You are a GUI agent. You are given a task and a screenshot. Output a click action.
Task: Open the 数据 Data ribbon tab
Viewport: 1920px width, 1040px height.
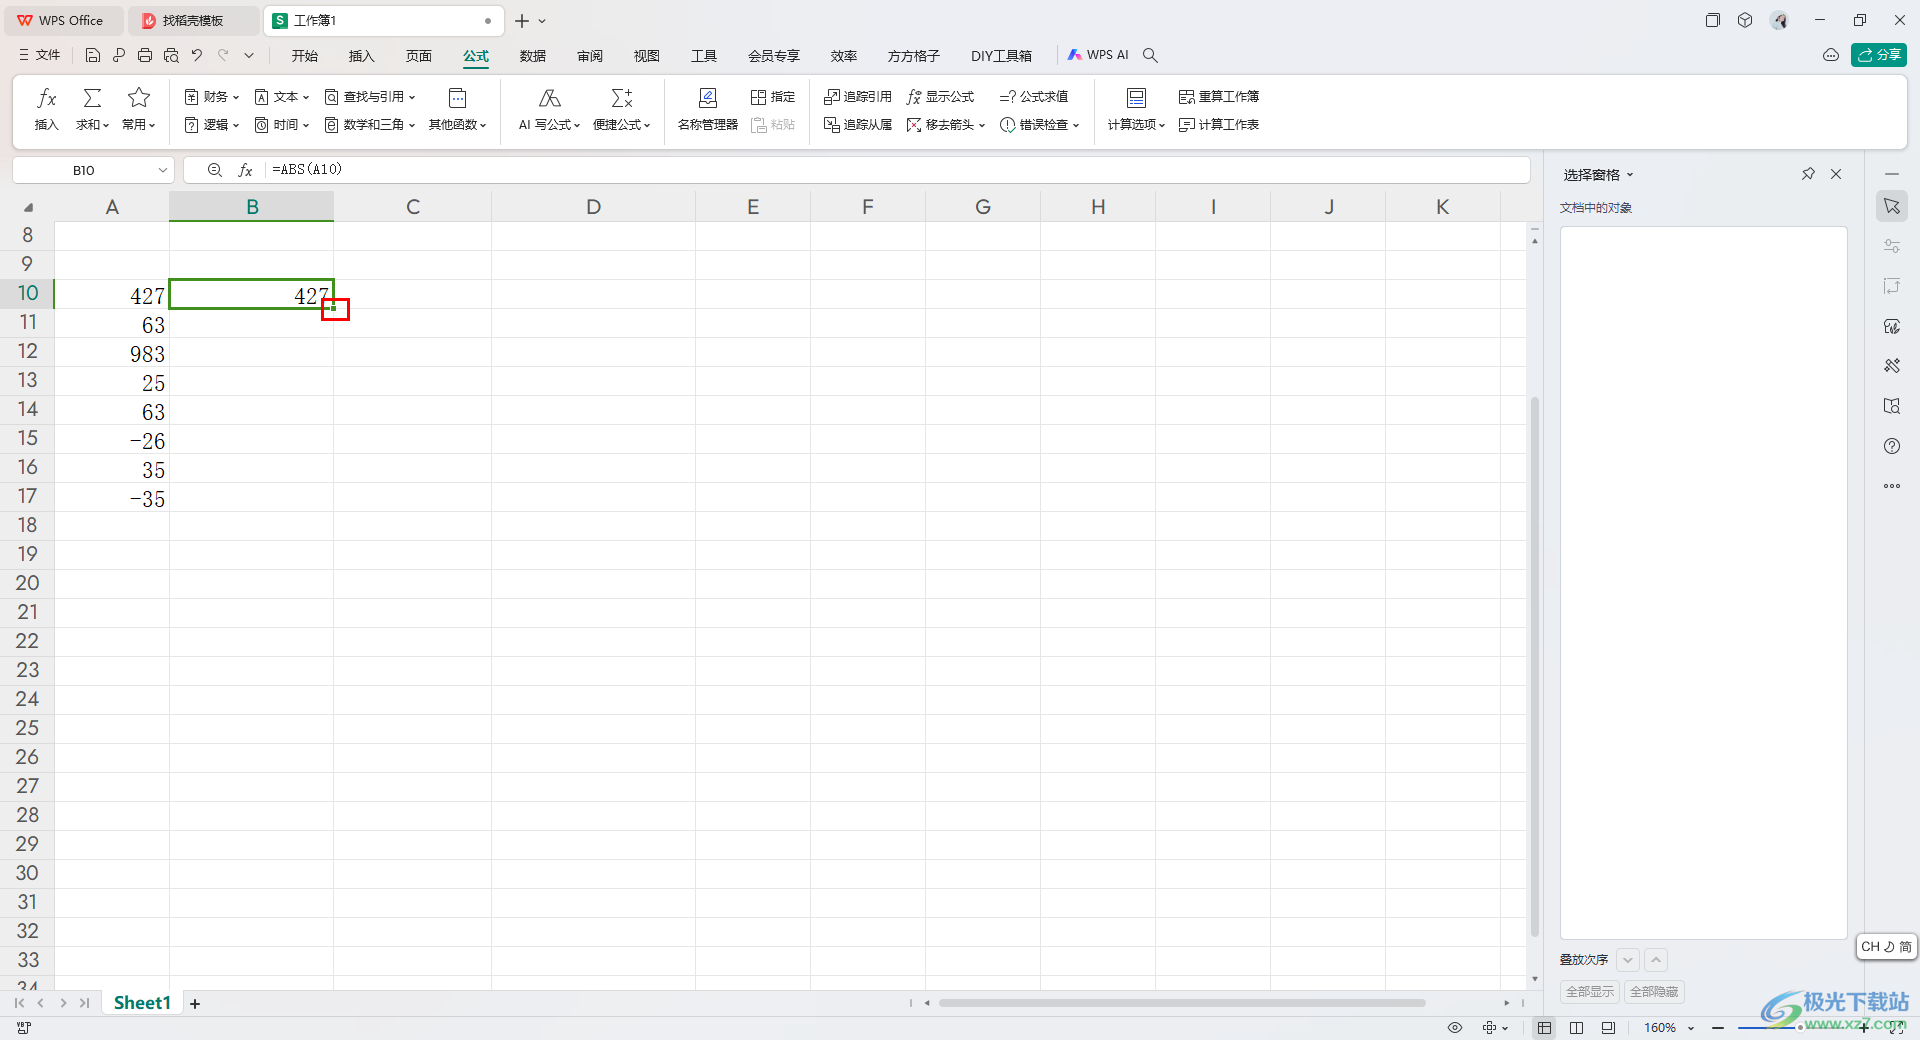click(533, 56)
